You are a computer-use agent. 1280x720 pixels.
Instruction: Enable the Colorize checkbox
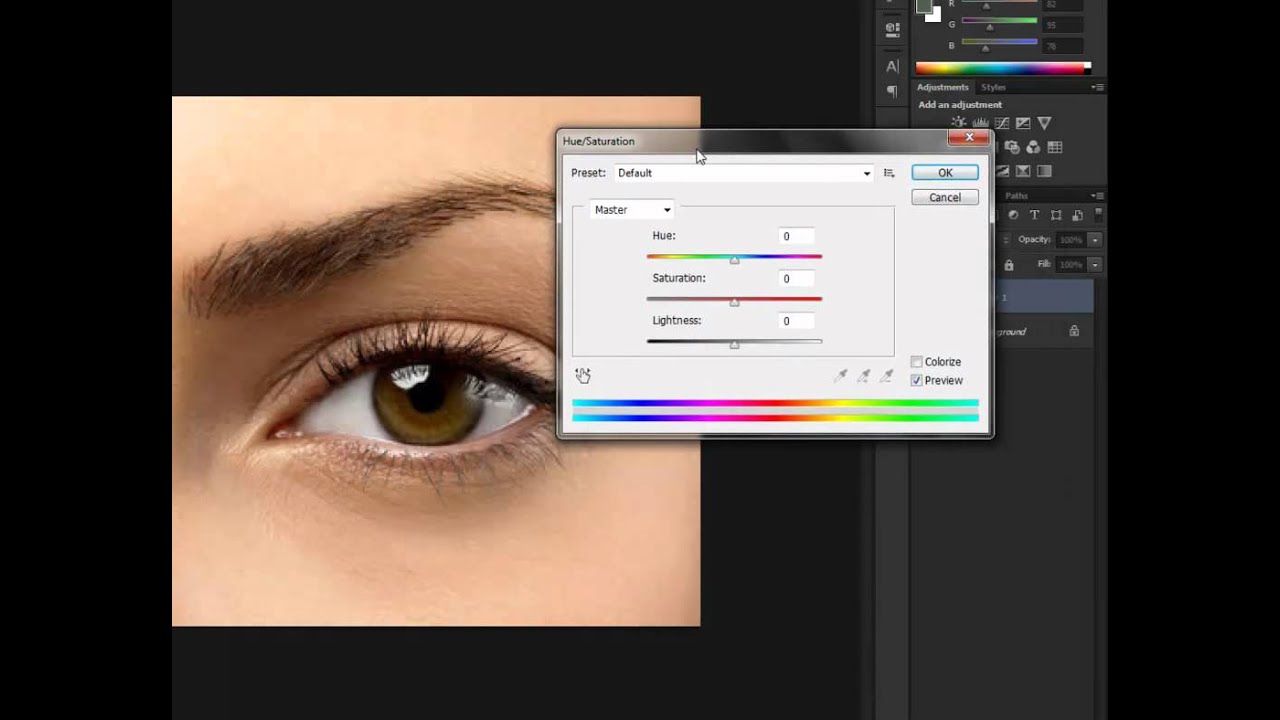[x=916, y=362]
